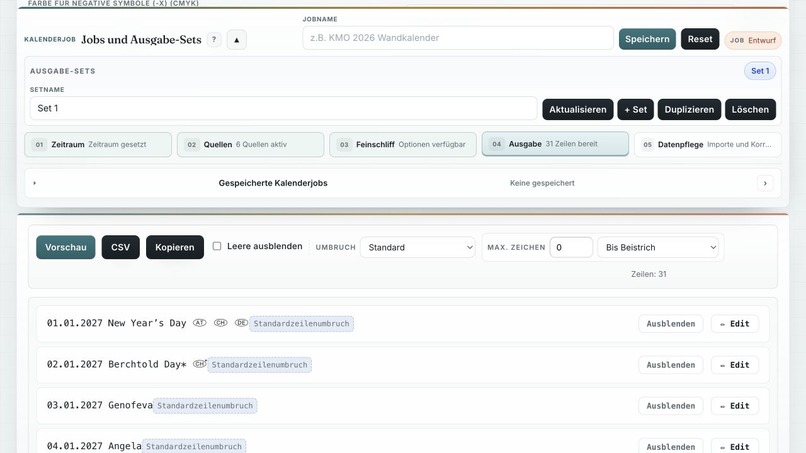Edit the Berchtold Day row
Screen dimensions: 806x453
(x=735, y=365)
